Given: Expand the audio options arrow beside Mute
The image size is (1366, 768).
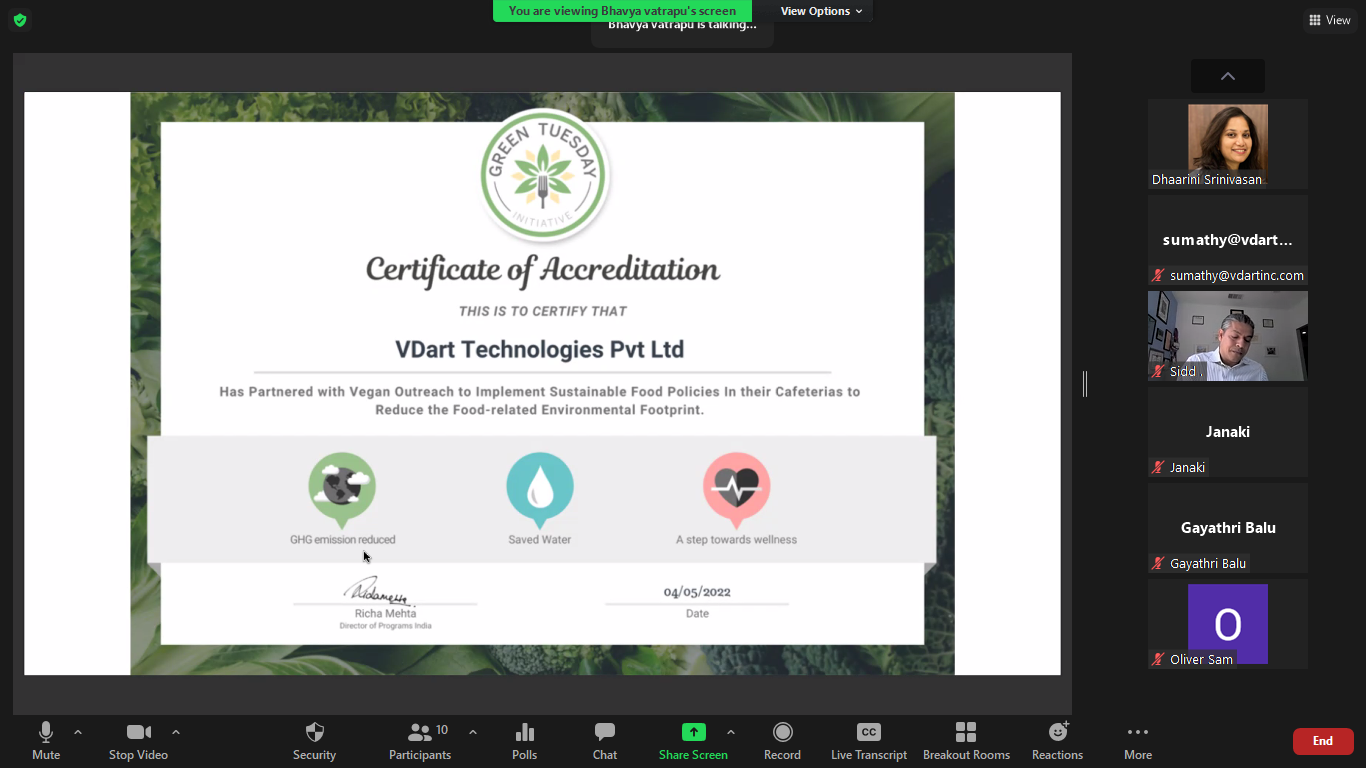Looking at the screenshot, I should (78, 732).
